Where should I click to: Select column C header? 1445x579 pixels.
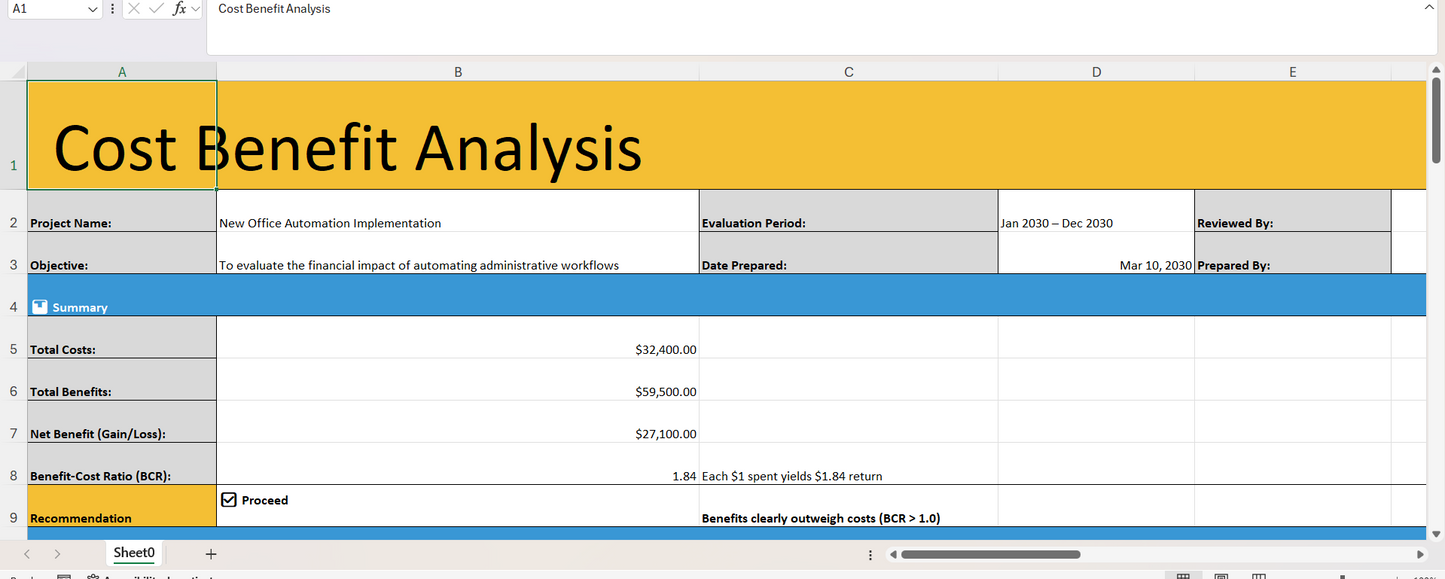848,72
